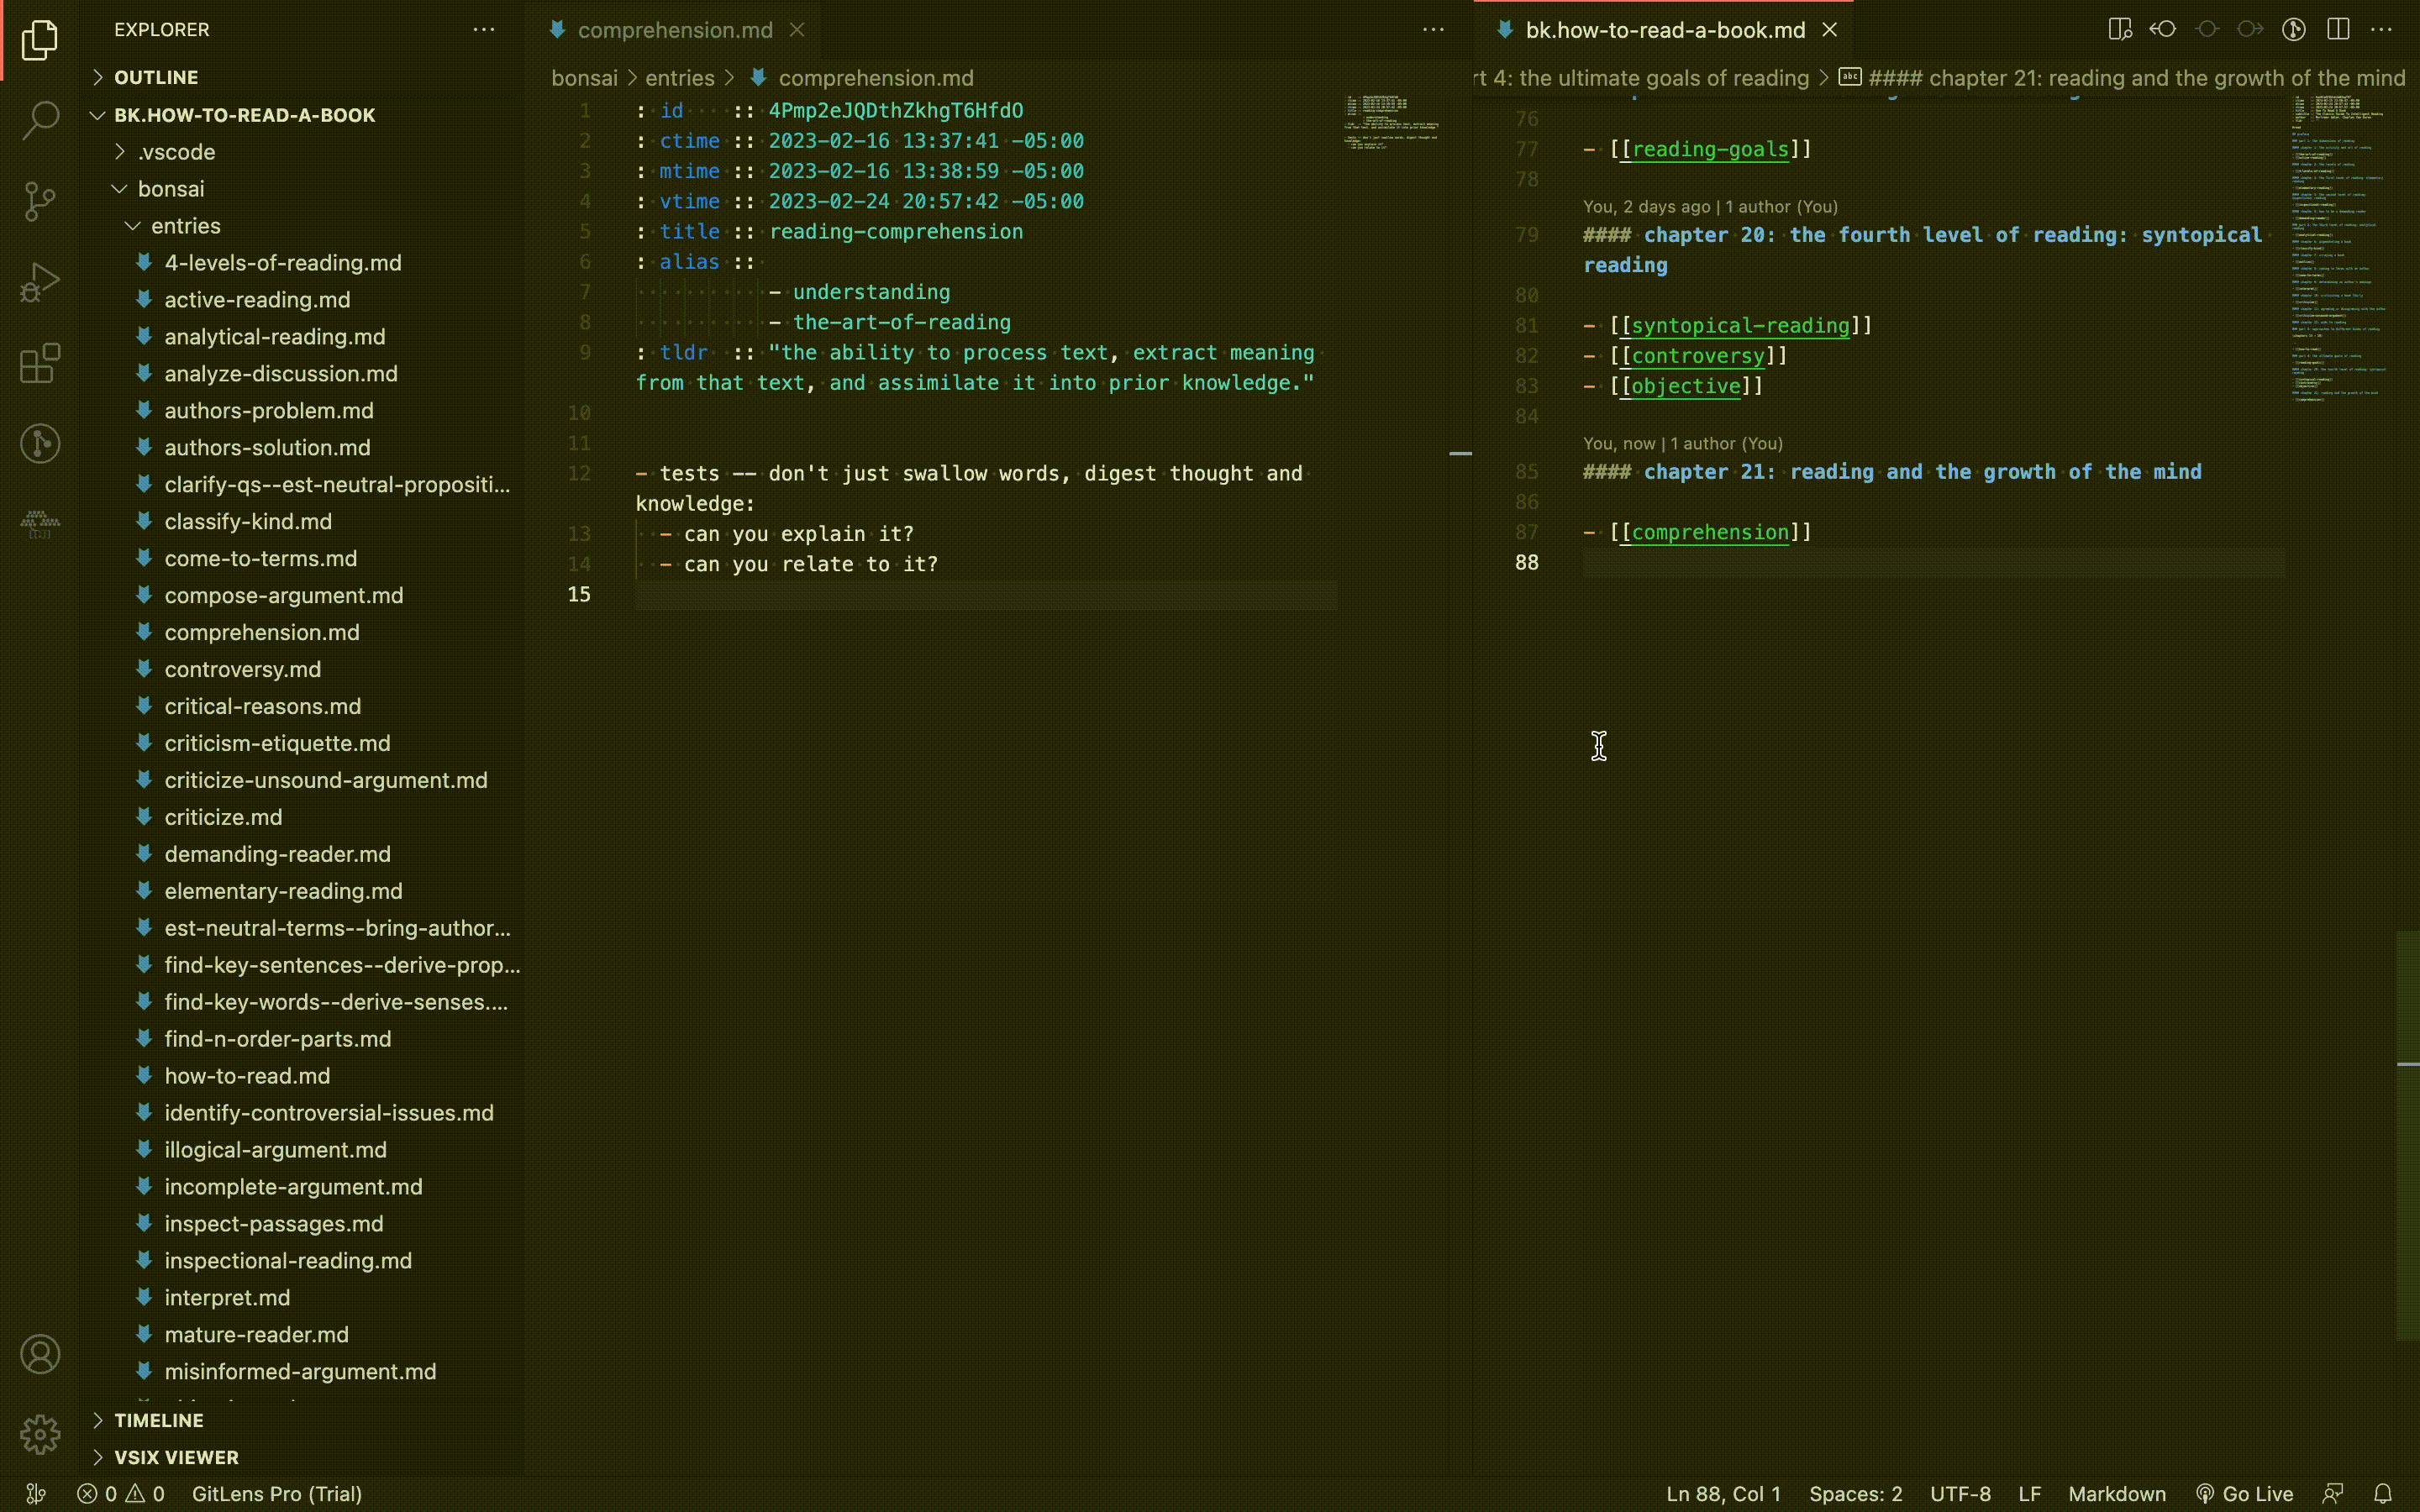2420x1512 pixels.
Task: Open the Manage gear menu
Action: [40, 1434]
